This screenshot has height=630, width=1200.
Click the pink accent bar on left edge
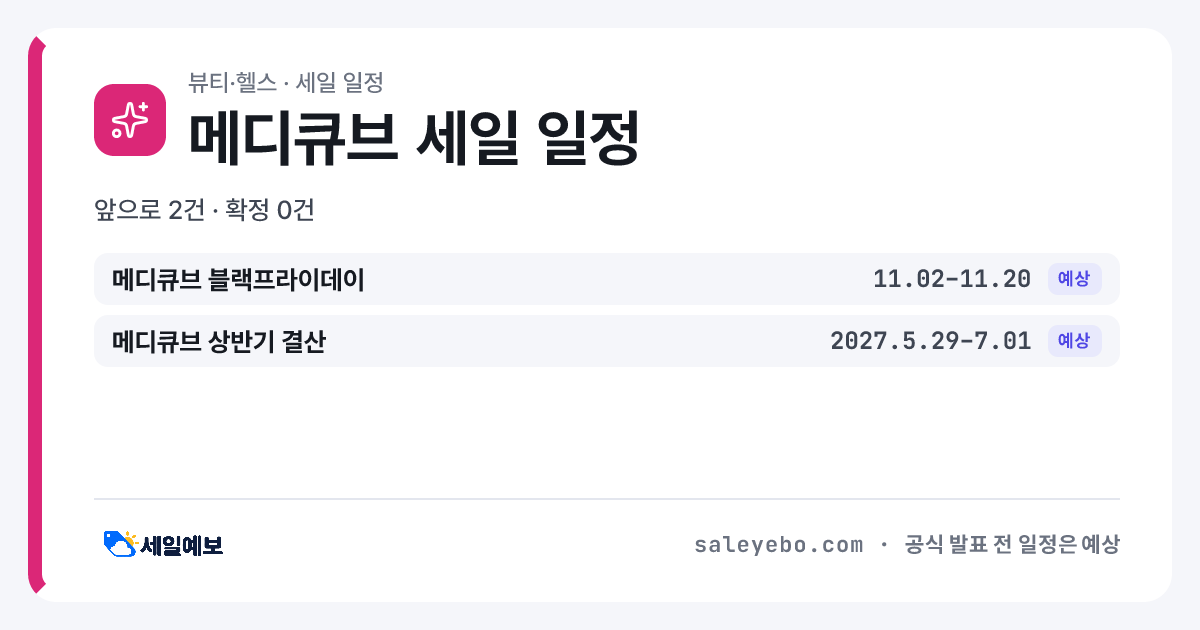36,315
